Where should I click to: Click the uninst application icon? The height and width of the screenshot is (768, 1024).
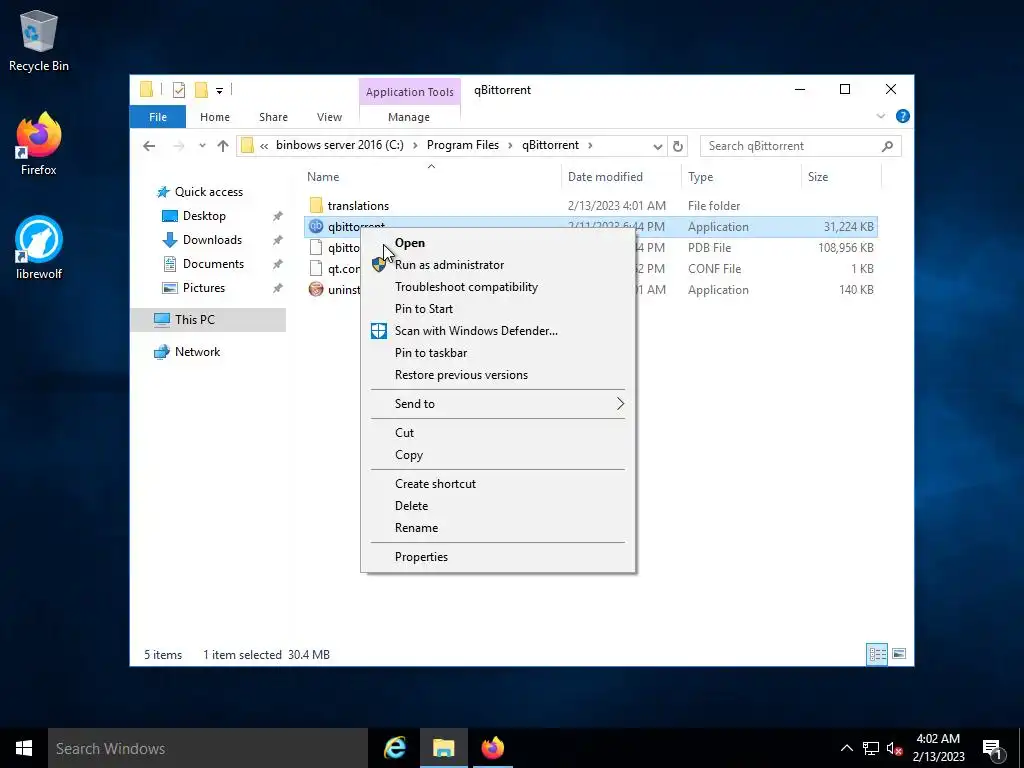(x=316, y=289)
